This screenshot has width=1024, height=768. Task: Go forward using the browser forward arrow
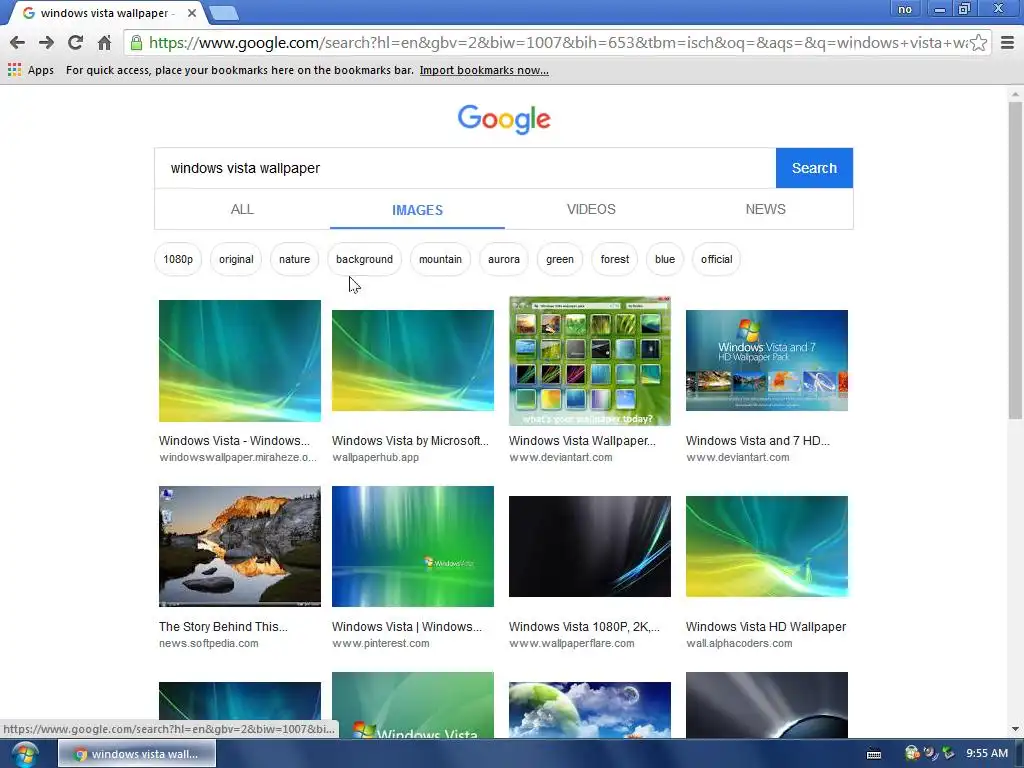click(46, 43)
